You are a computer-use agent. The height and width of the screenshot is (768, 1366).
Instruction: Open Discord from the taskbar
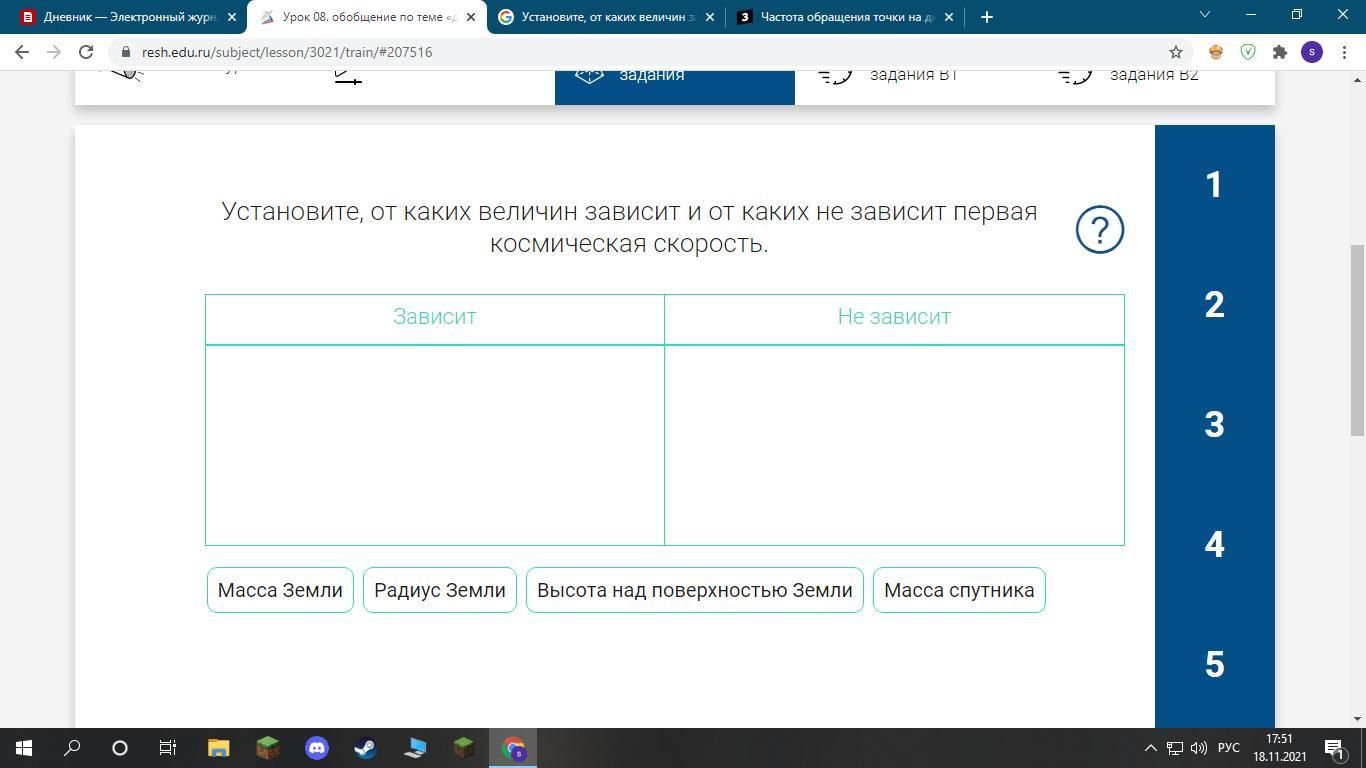pos(317,748)
